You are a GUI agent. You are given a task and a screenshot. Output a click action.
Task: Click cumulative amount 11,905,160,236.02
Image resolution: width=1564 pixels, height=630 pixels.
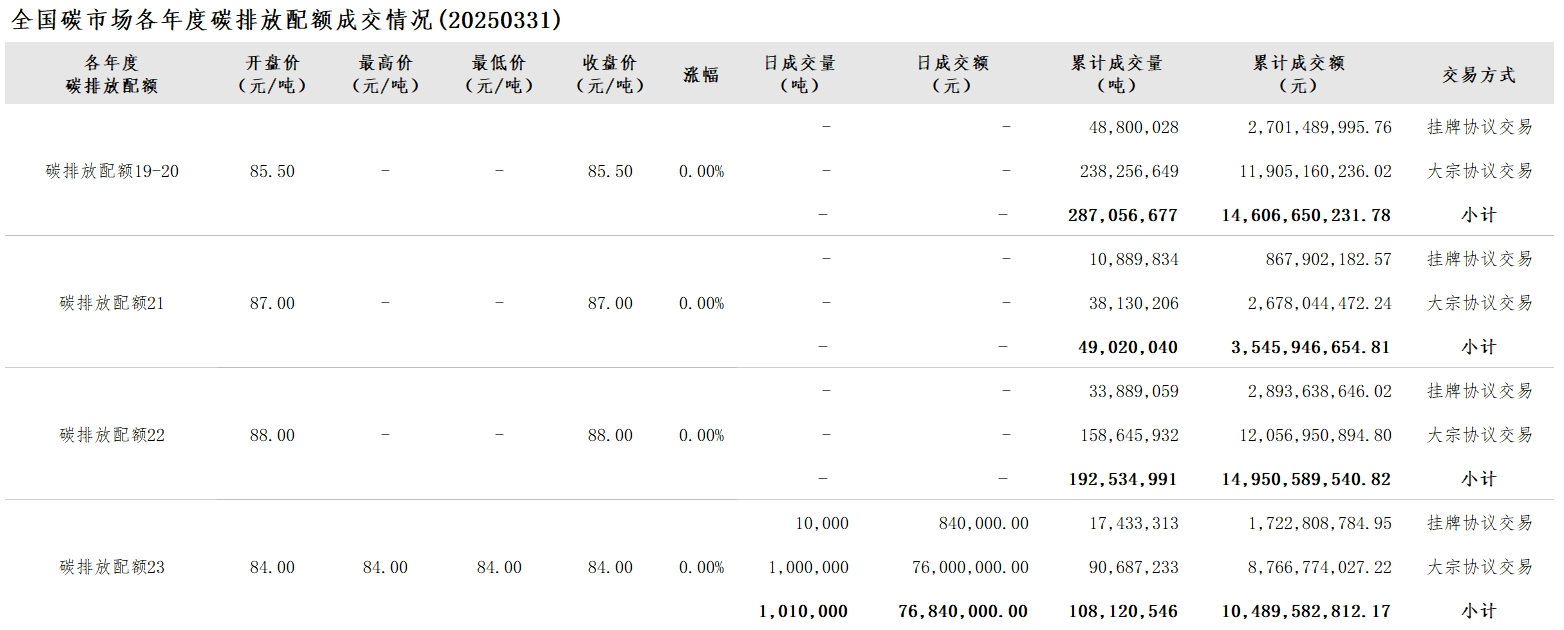click(x=1315, y=171)
